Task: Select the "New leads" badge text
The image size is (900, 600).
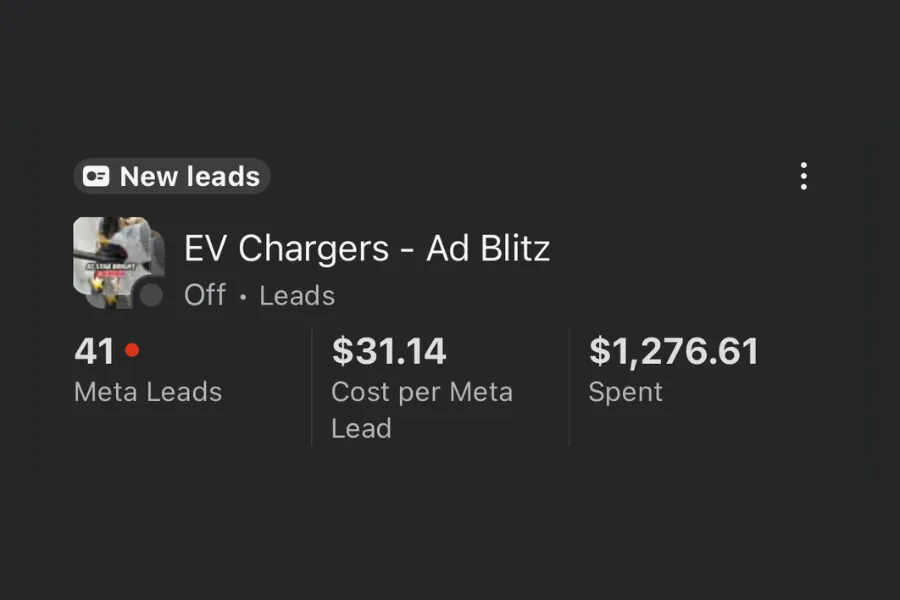Action: coord(189,177)
